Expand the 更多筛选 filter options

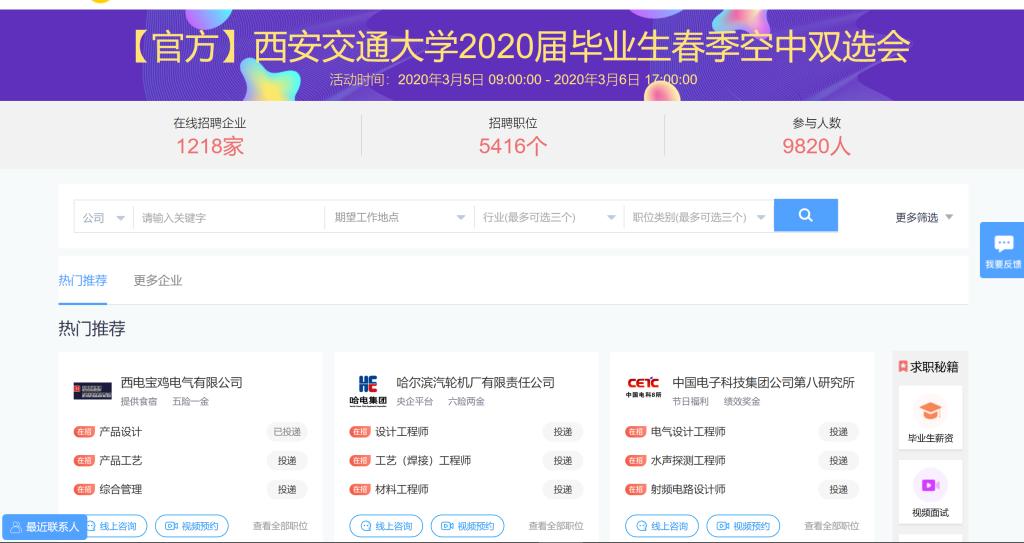point(923,218)
